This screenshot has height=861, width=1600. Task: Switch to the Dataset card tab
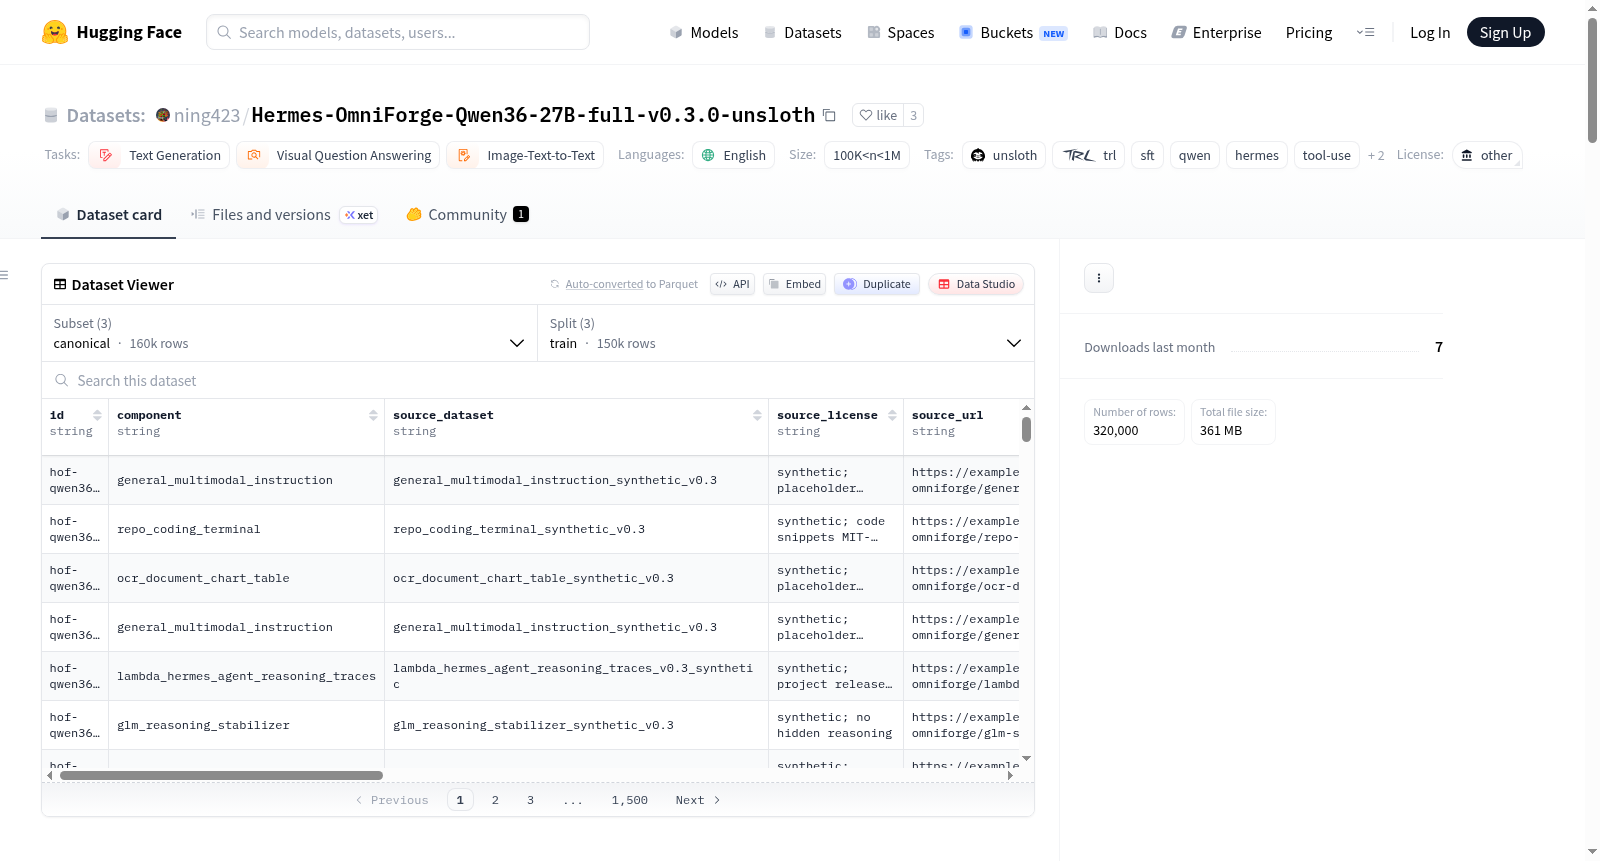pos(109,215)
